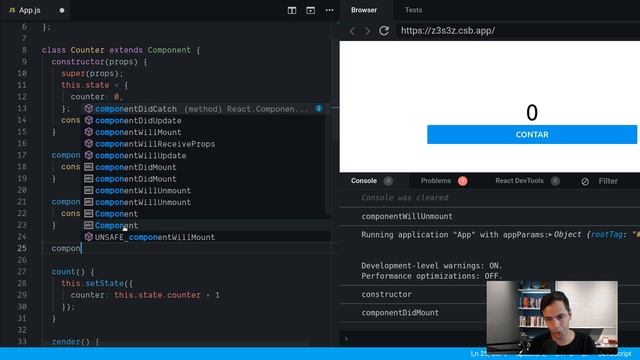640x360 pixels.
Task: Click the method icon beside componentWillReceiveProps
Action: [x=89, y=144]
